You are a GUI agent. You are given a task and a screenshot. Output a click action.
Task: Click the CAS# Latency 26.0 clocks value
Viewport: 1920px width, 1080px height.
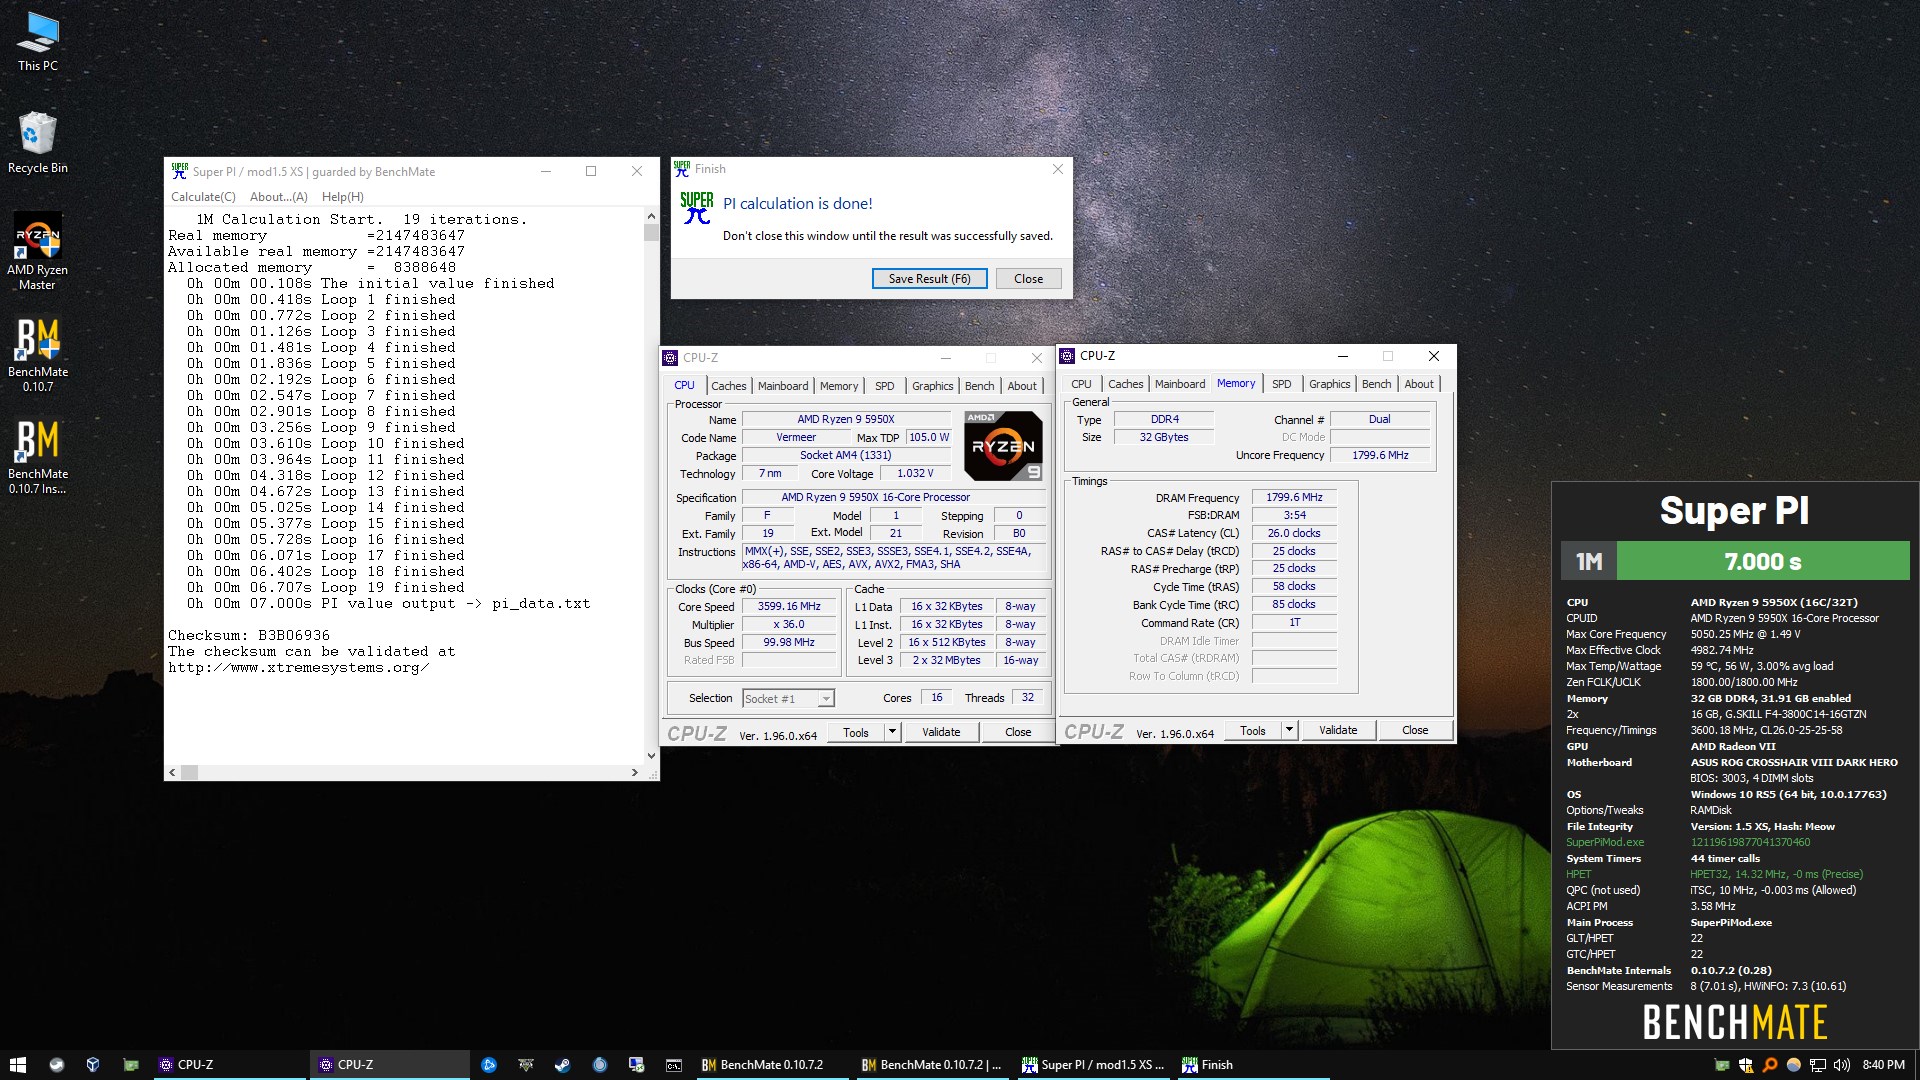click(x=1294, y=533)
